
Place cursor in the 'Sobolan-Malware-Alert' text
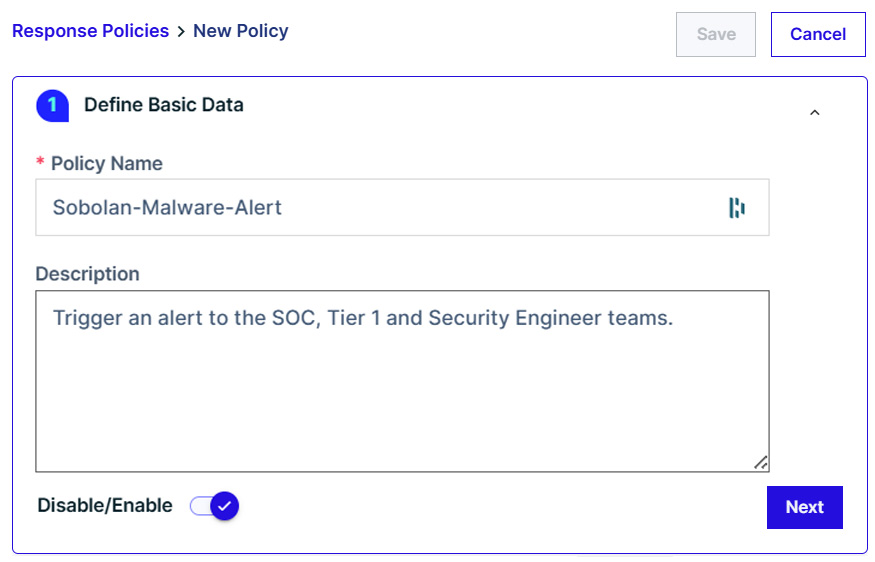coord(167,208)
